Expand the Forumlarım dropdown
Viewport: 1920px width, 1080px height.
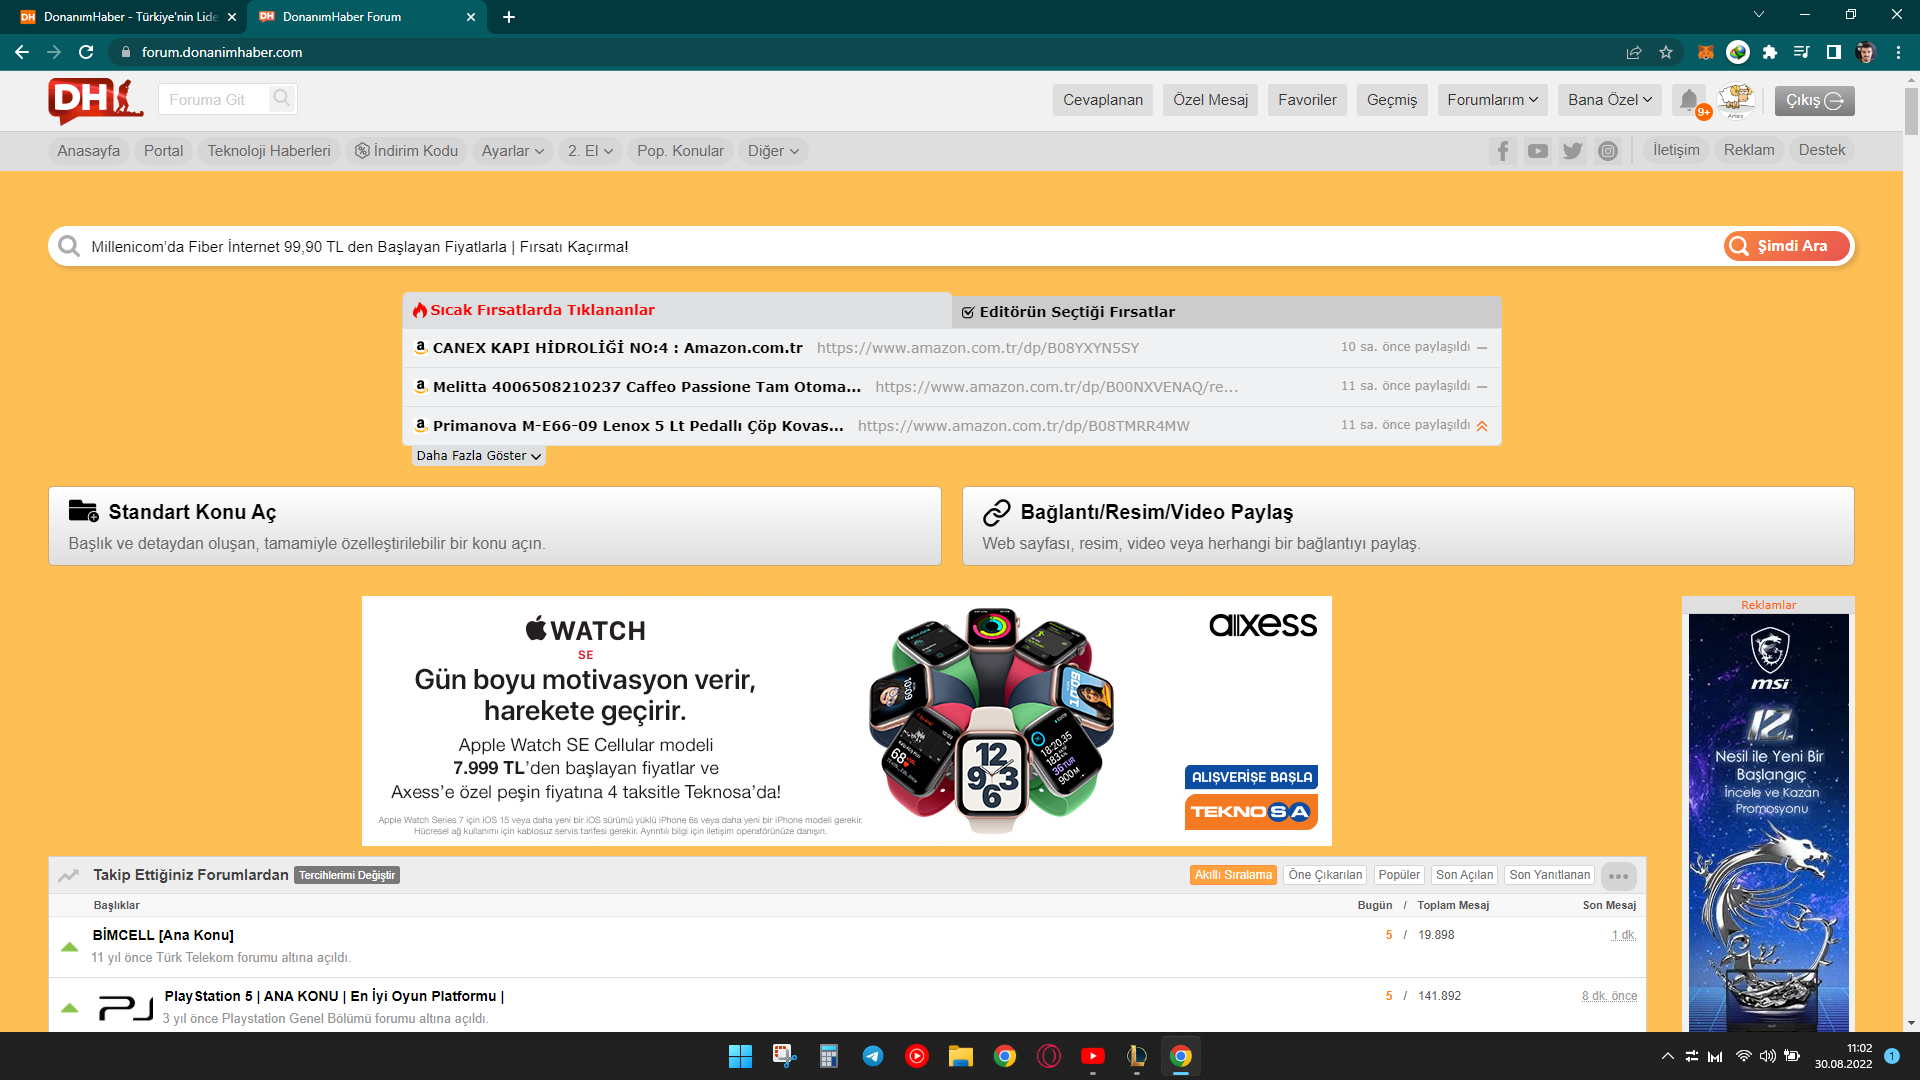click(1492, 100)
